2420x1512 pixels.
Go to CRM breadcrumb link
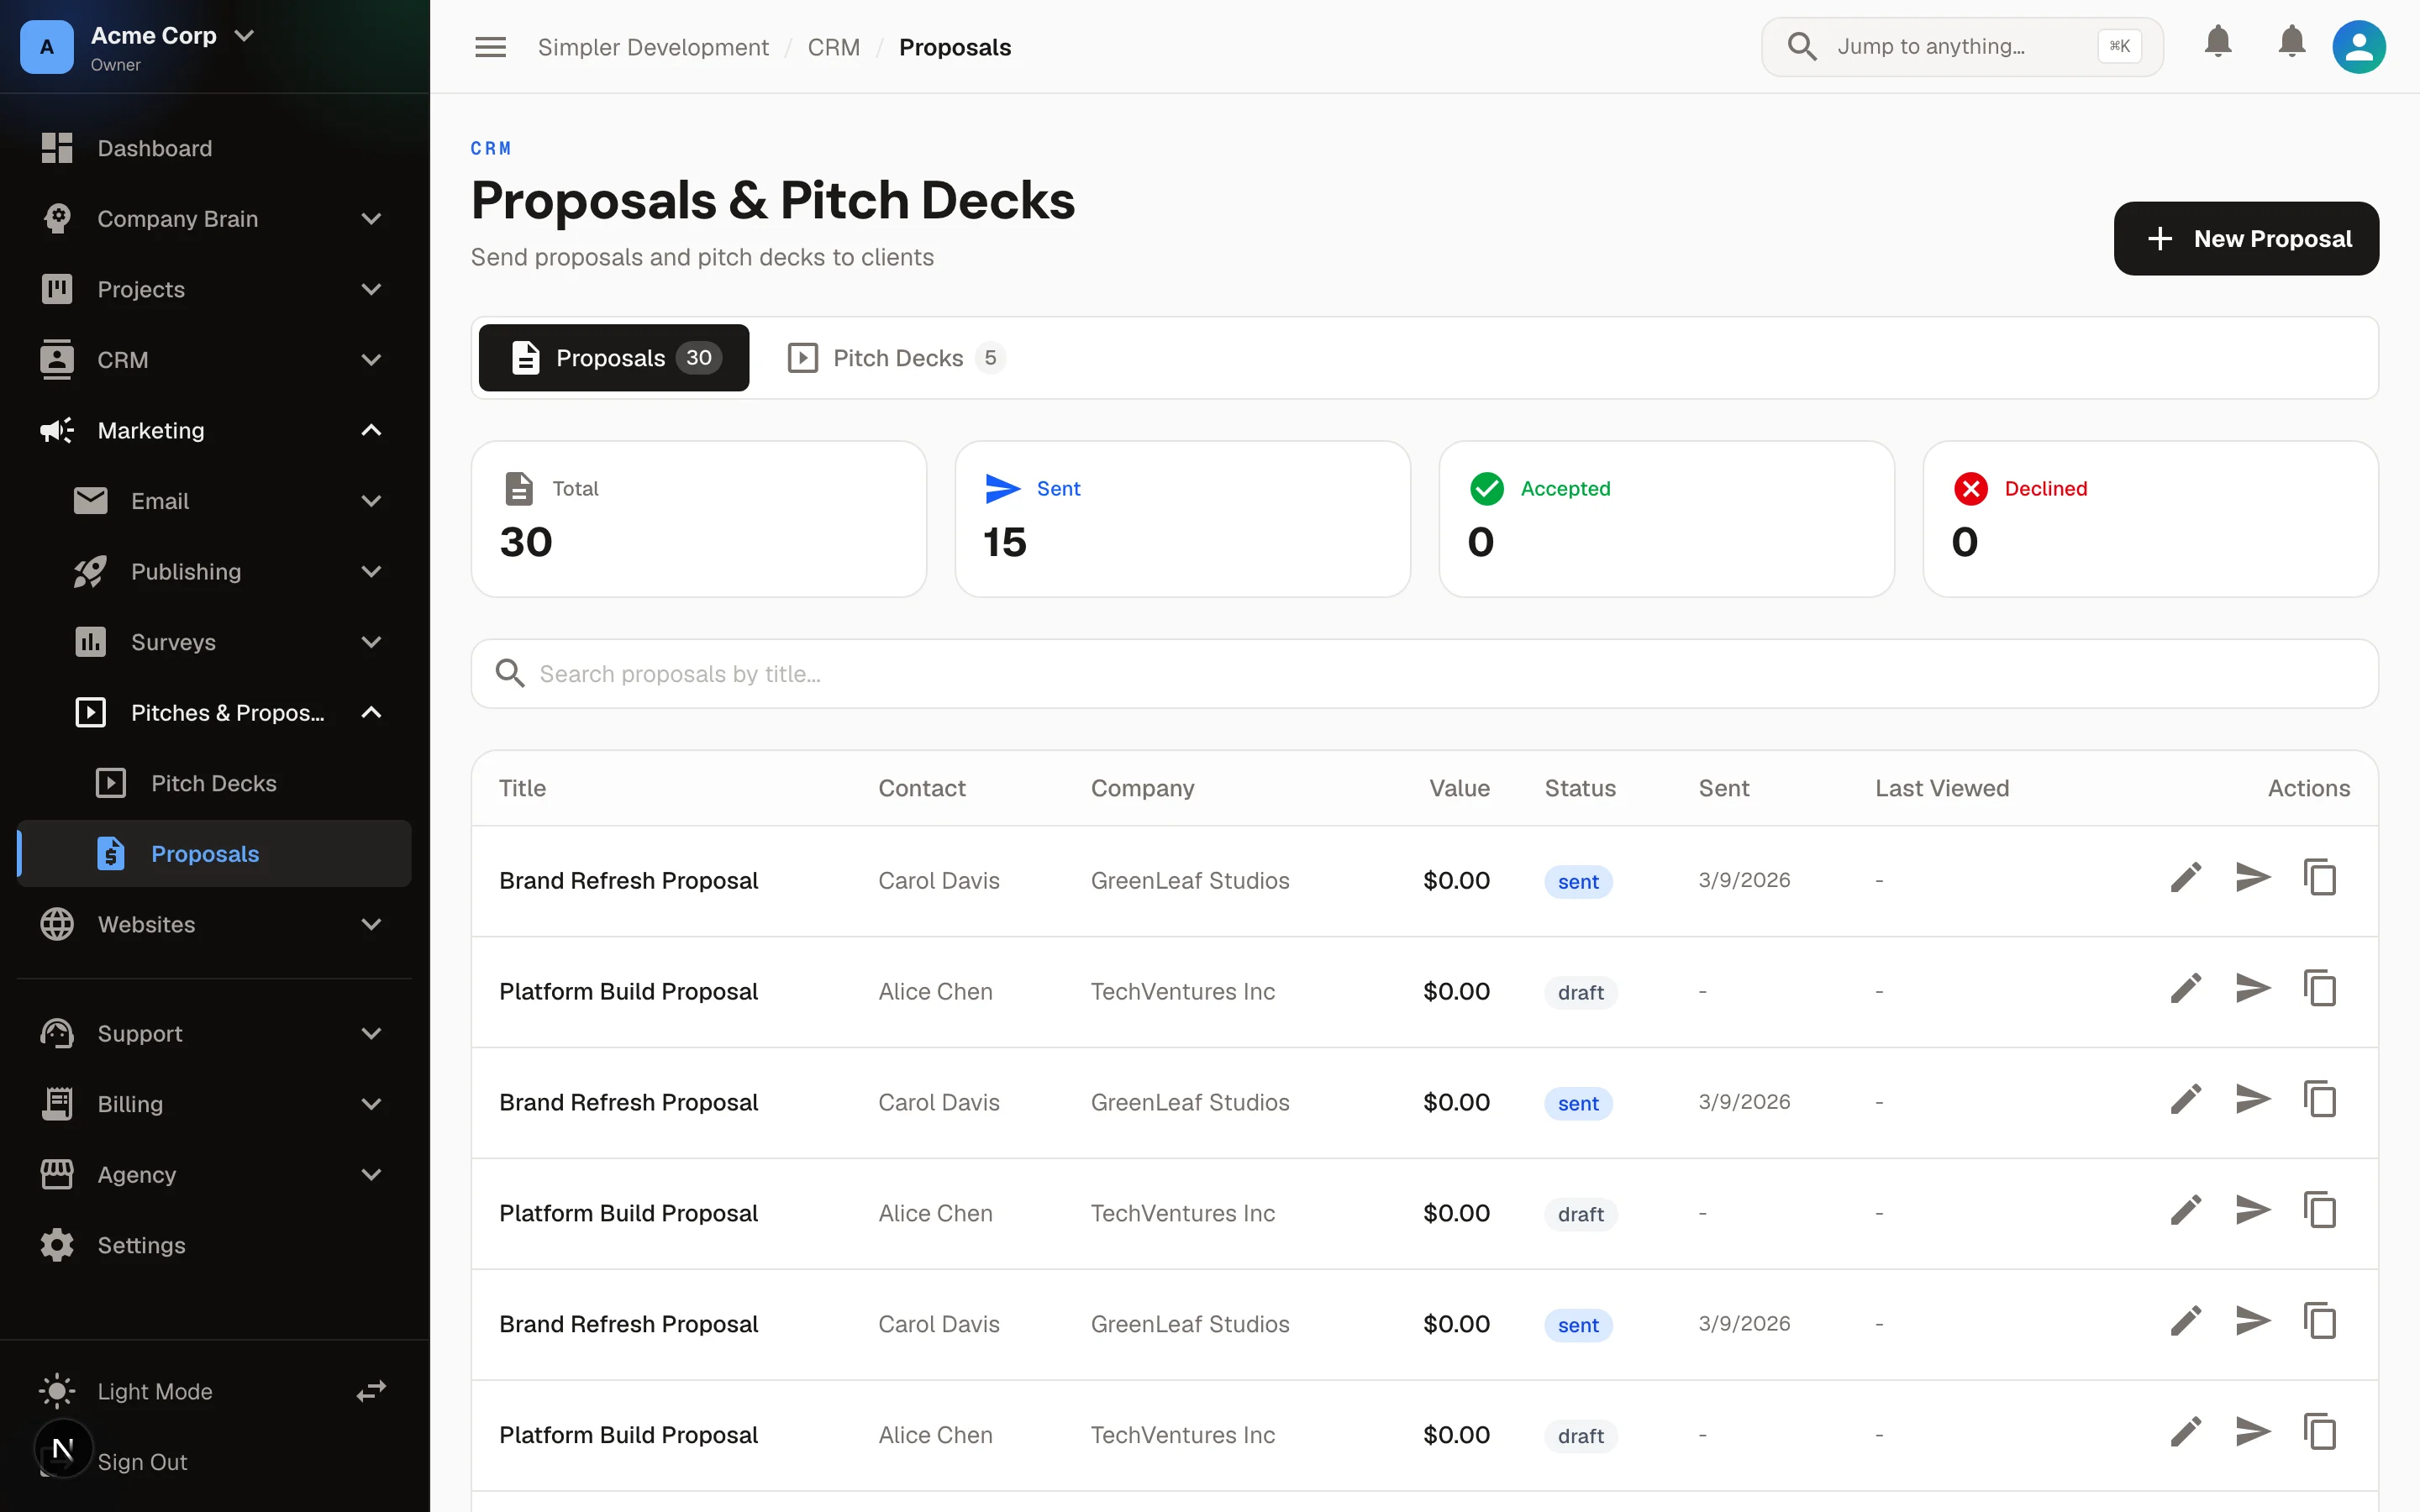[833, 47]
